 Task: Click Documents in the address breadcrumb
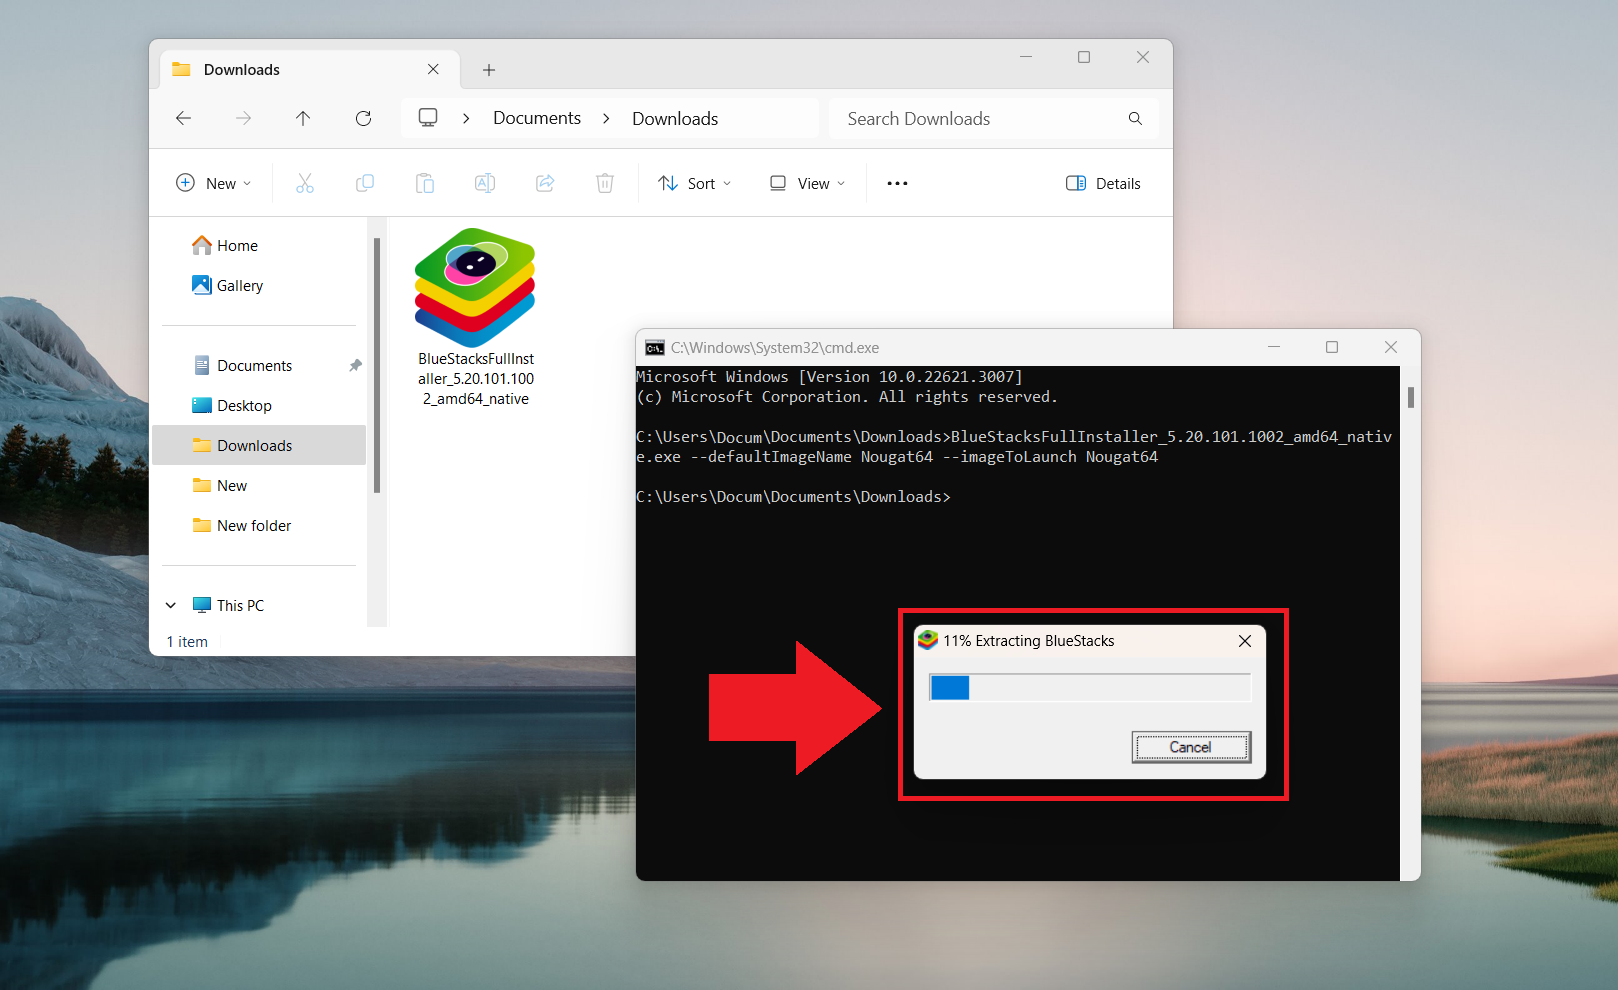pyautogui.click(x=537, y=118)
